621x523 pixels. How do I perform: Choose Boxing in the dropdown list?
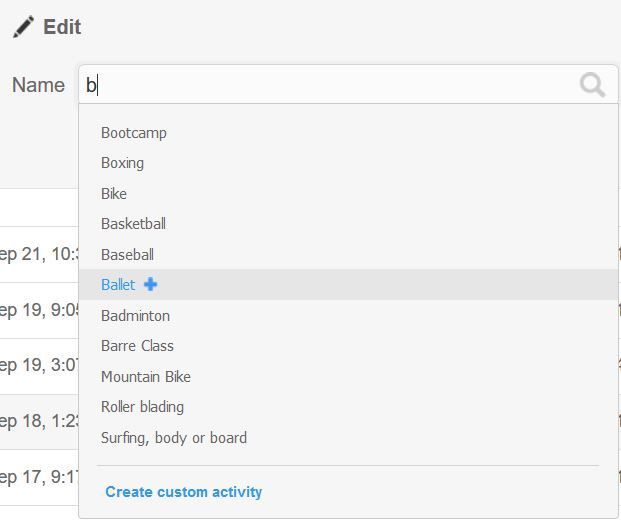click(122, 163)
